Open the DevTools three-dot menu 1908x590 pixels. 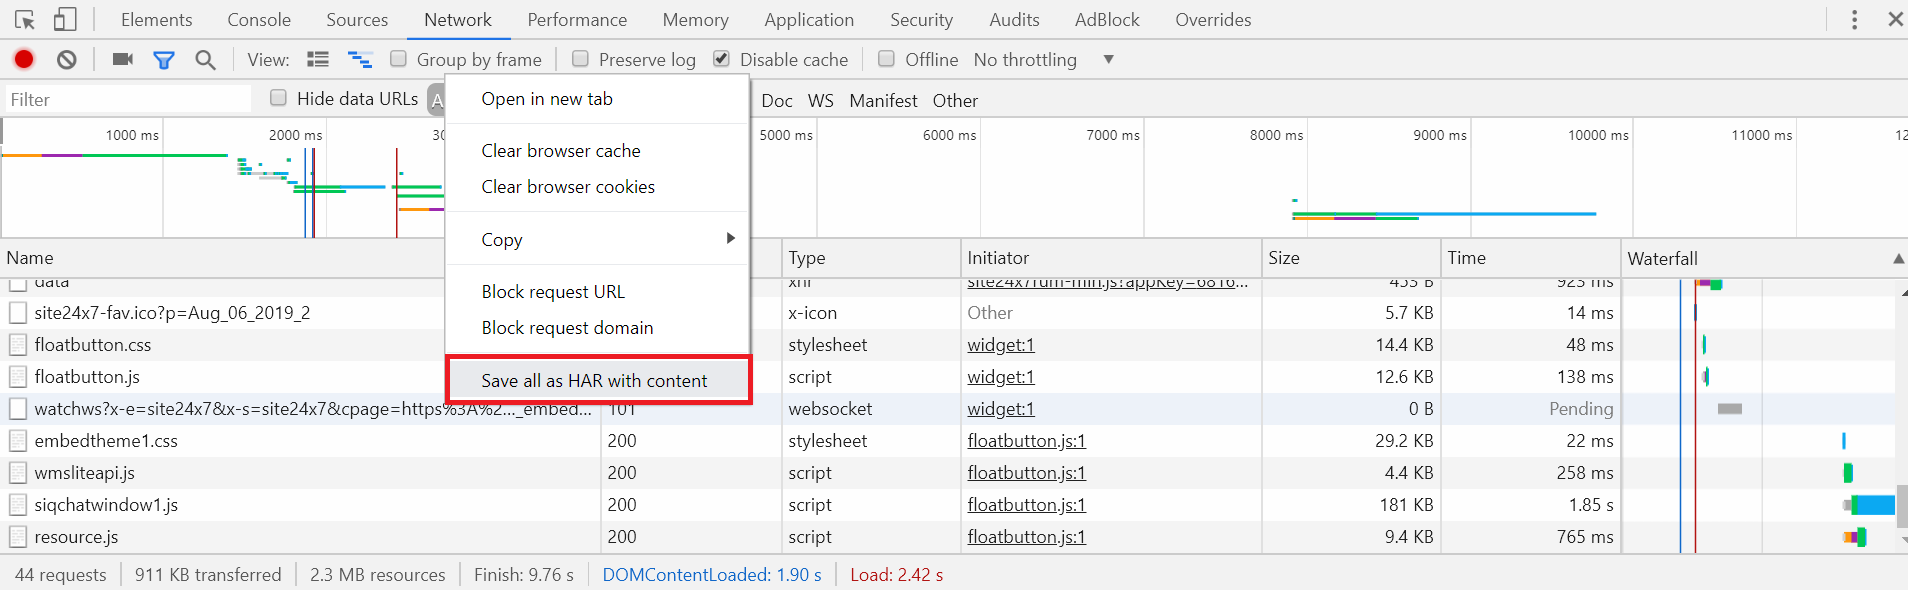[x=1854, y=20]
